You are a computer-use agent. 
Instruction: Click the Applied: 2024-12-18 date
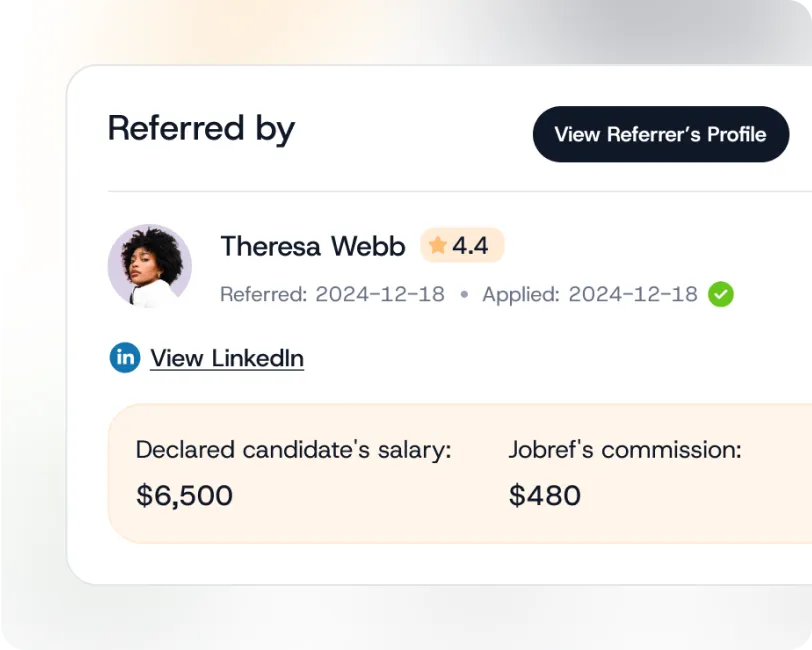click(589, 294)
